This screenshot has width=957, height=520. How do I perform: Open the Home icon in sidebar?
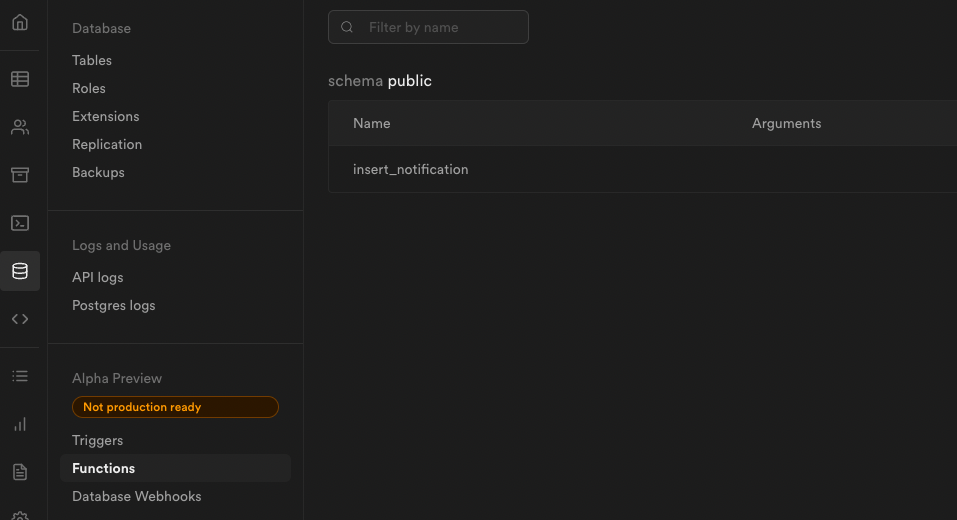[20, 23]
